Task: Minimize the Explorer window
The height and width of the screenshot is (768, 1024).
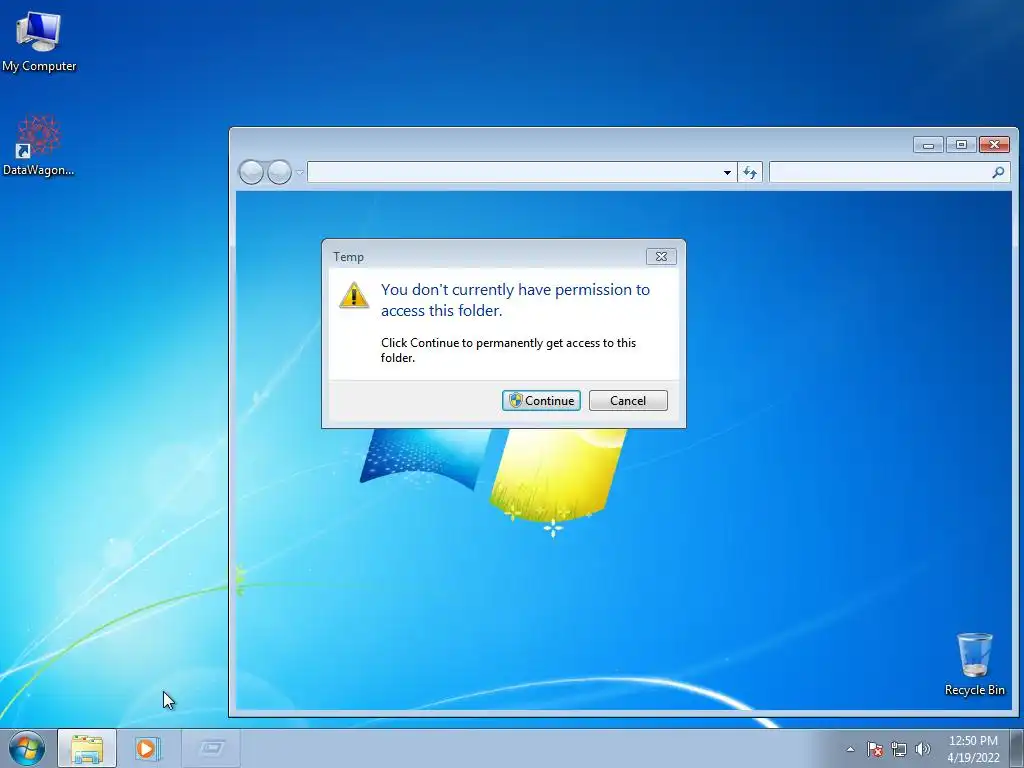Action: [928, 144]
